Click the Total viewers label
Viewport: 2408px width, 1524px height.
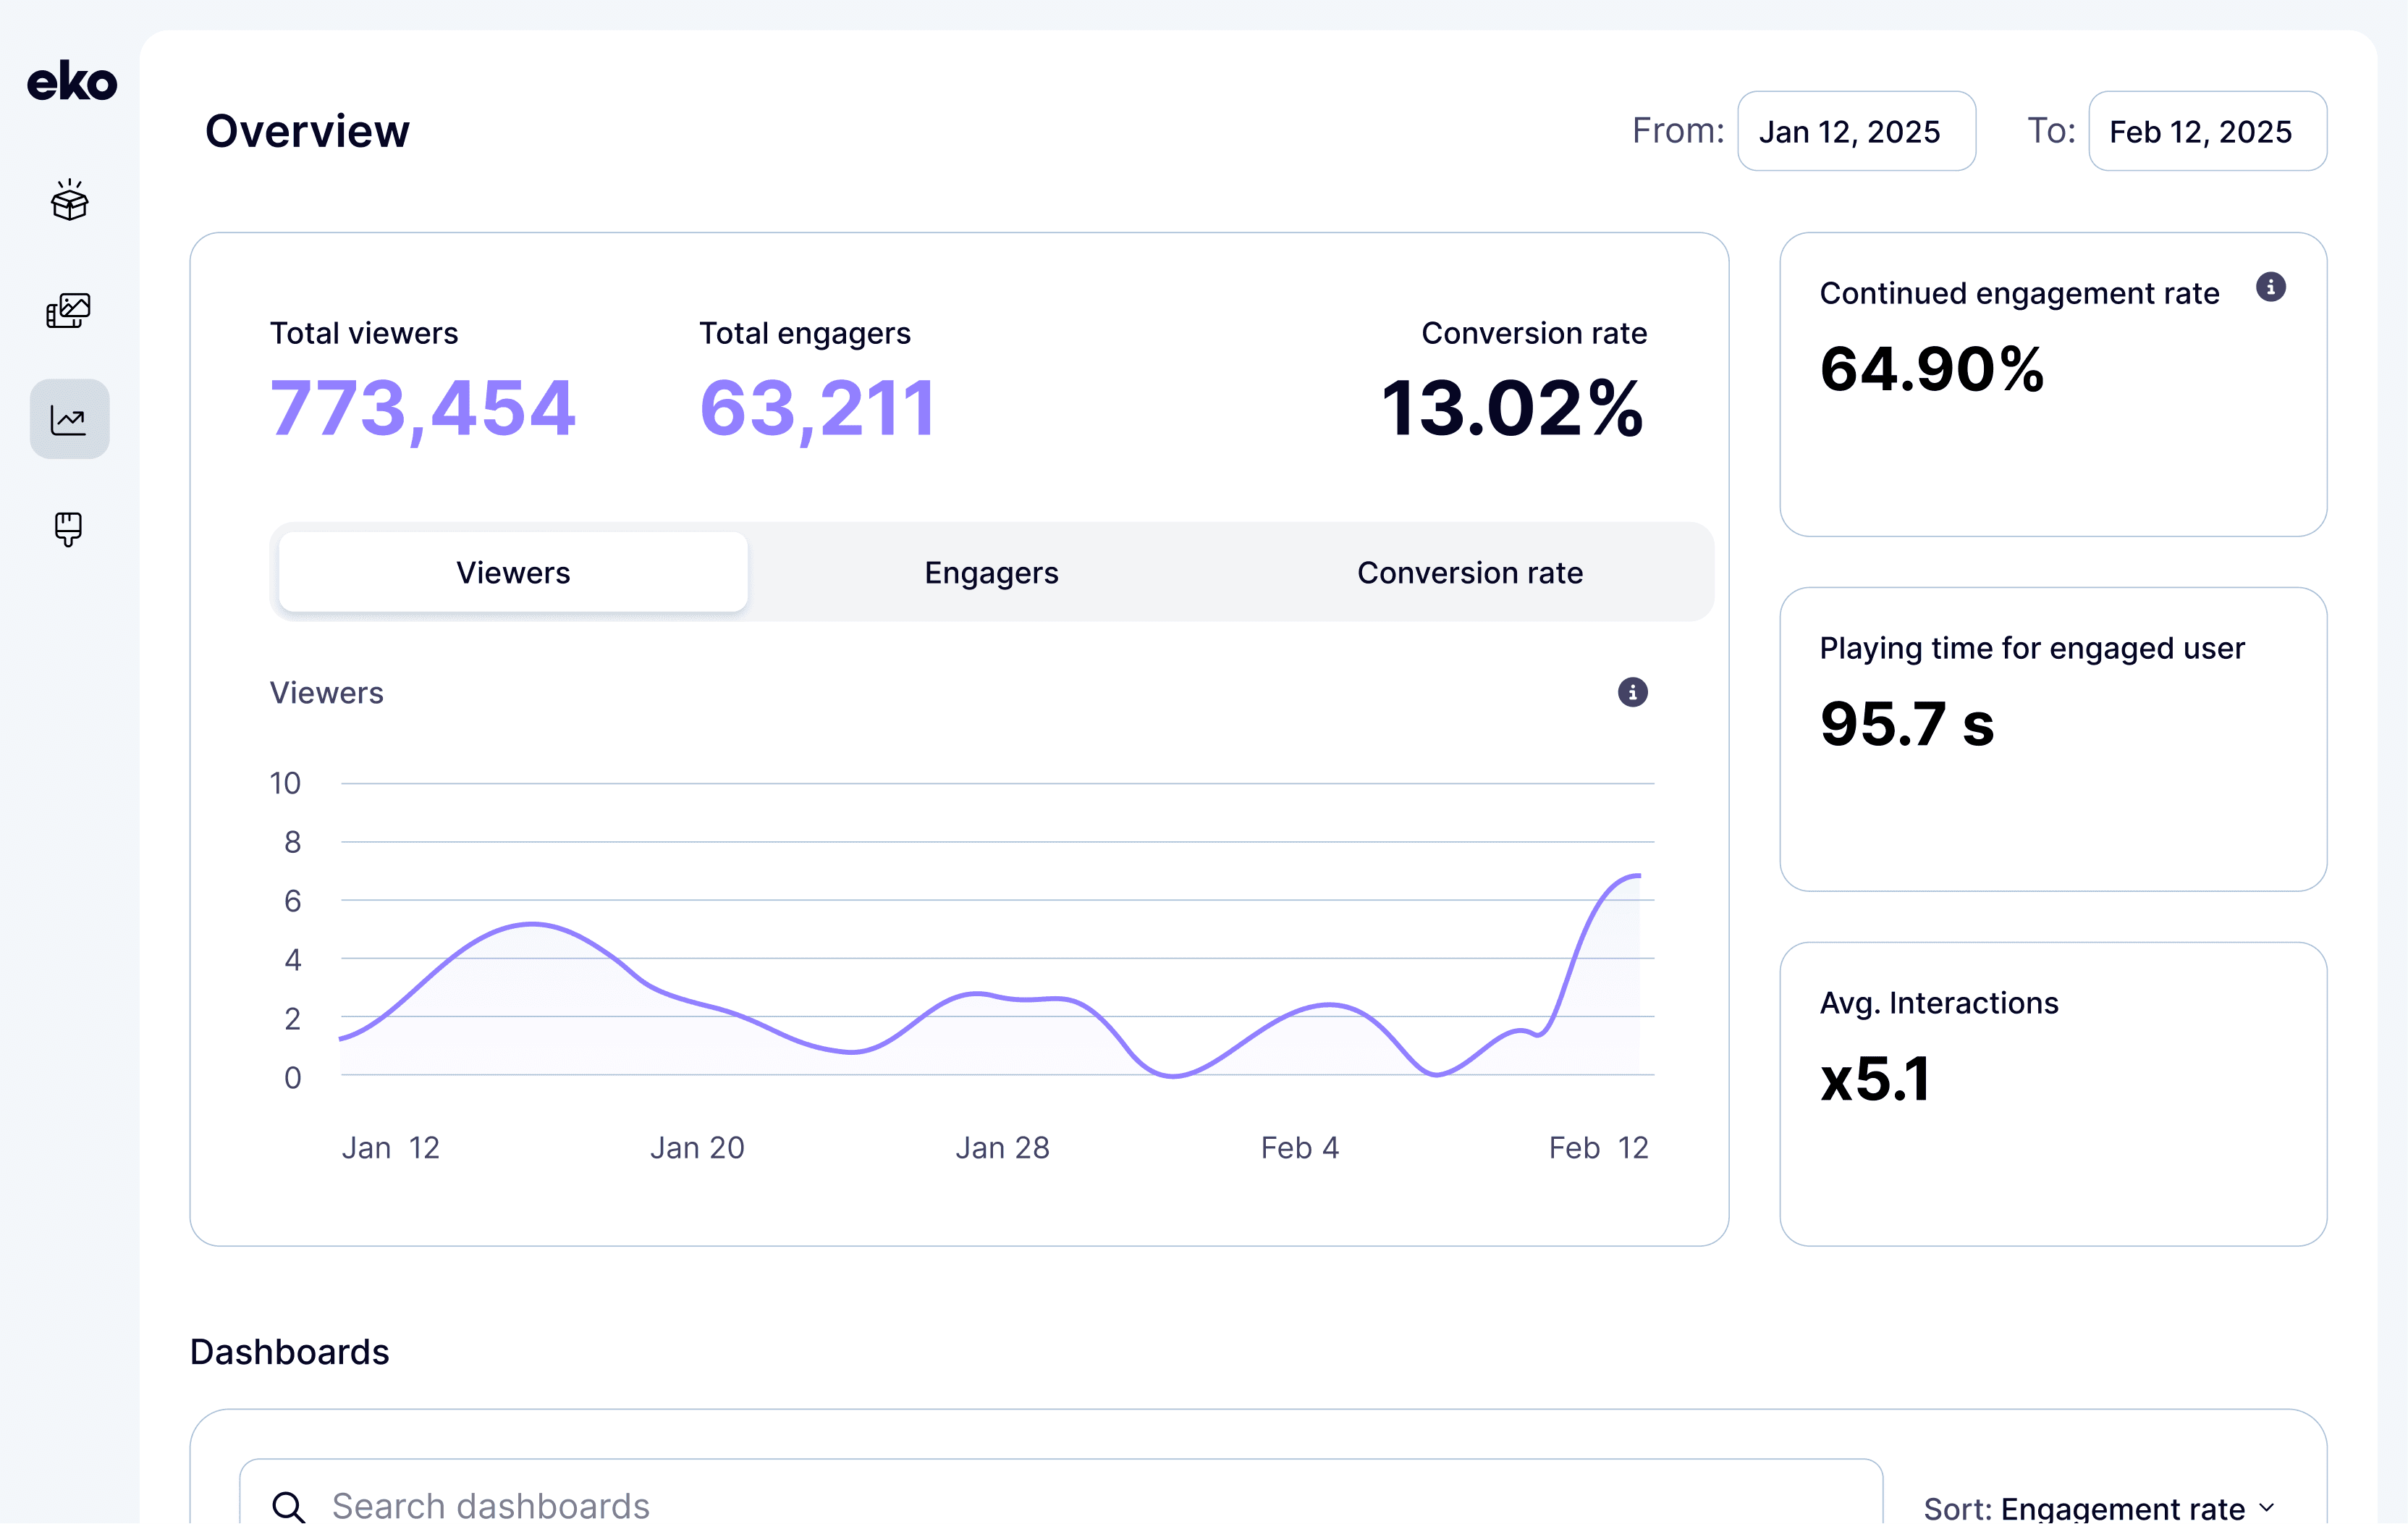(x=364, y=333)
